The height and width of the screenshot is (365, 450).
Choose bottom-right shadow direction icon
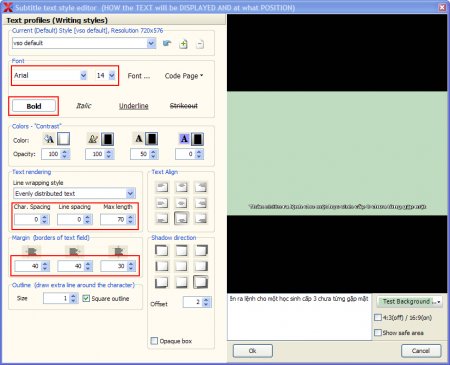tap(200, 282)
